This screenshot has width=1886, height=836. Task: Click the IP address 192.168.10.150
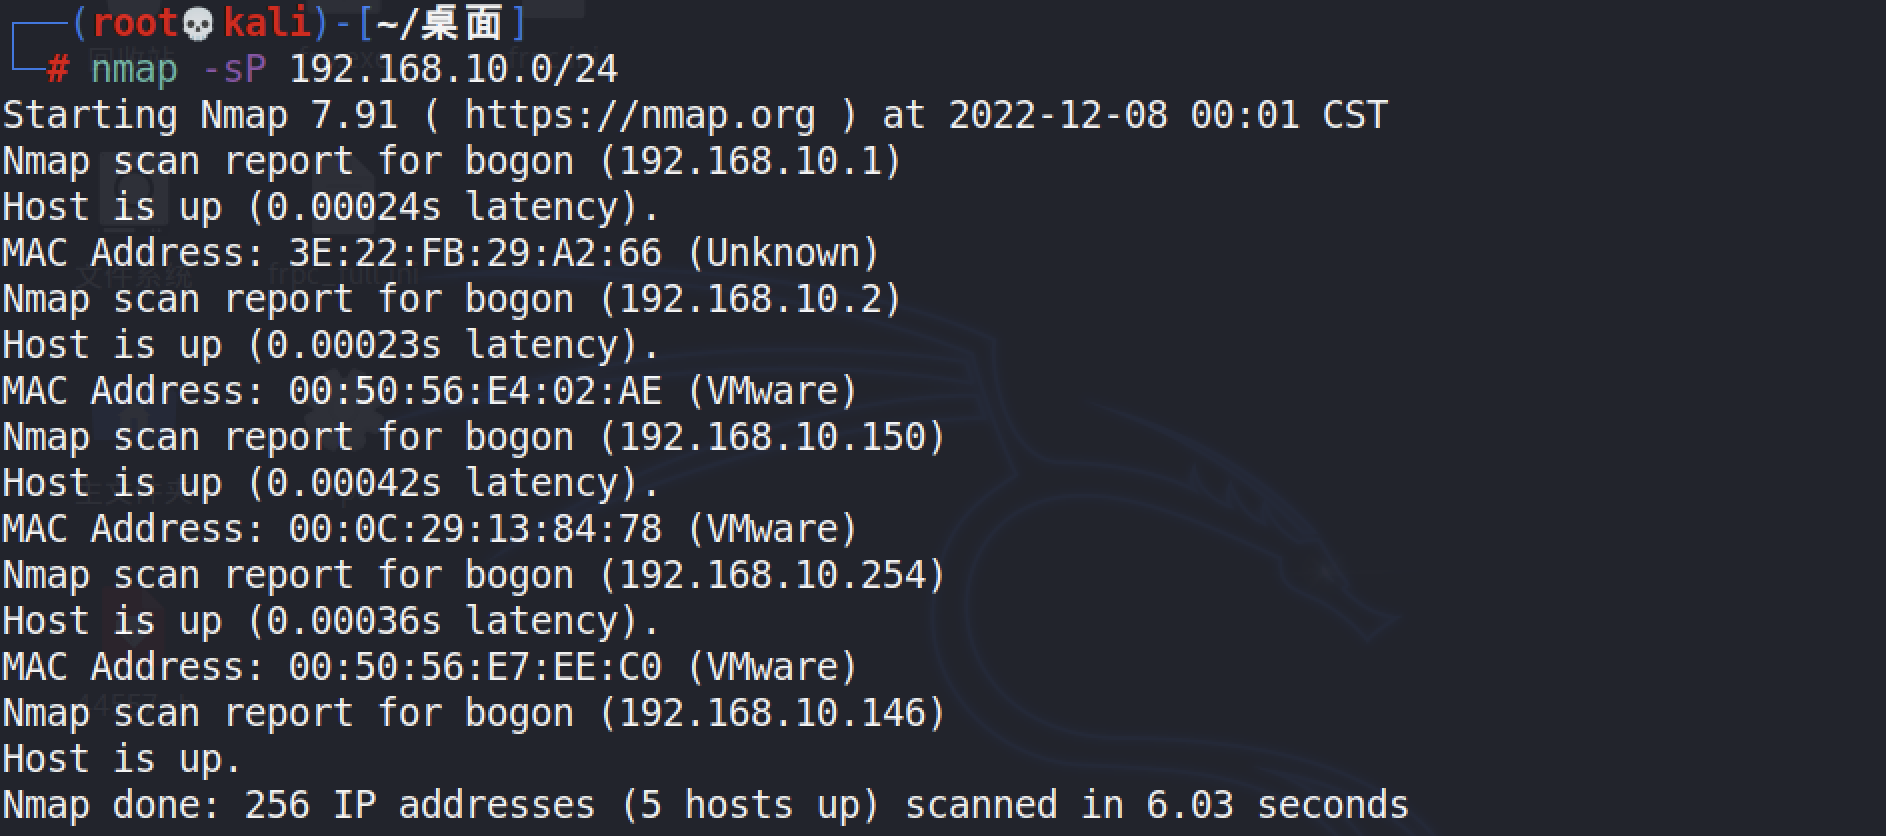pyautogui.click(x=773, y=437)
